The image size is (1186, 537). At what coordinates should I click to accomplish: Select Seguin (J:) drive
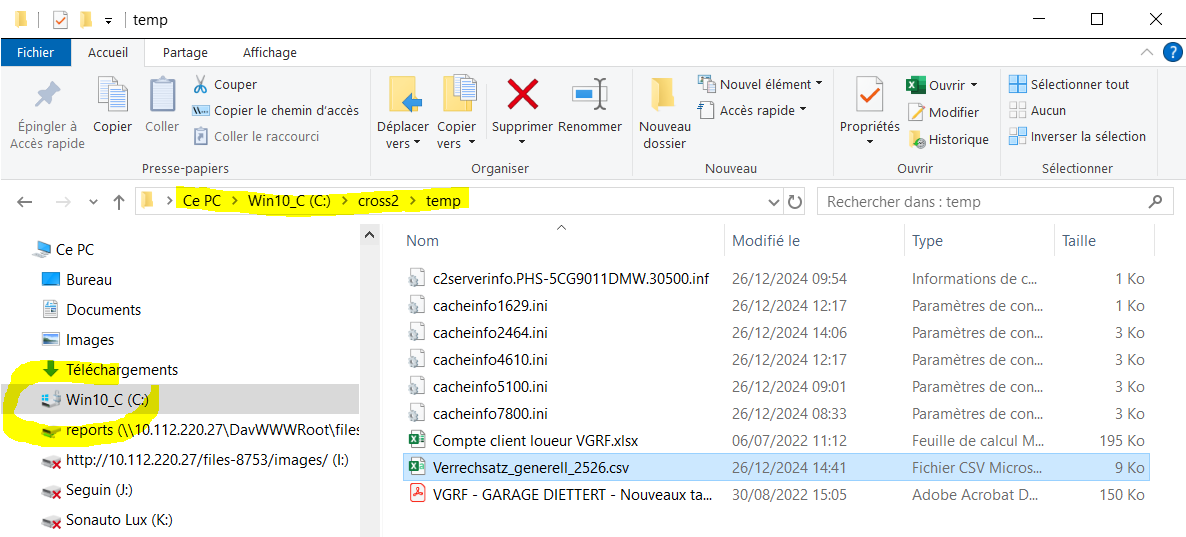[99, 491]
